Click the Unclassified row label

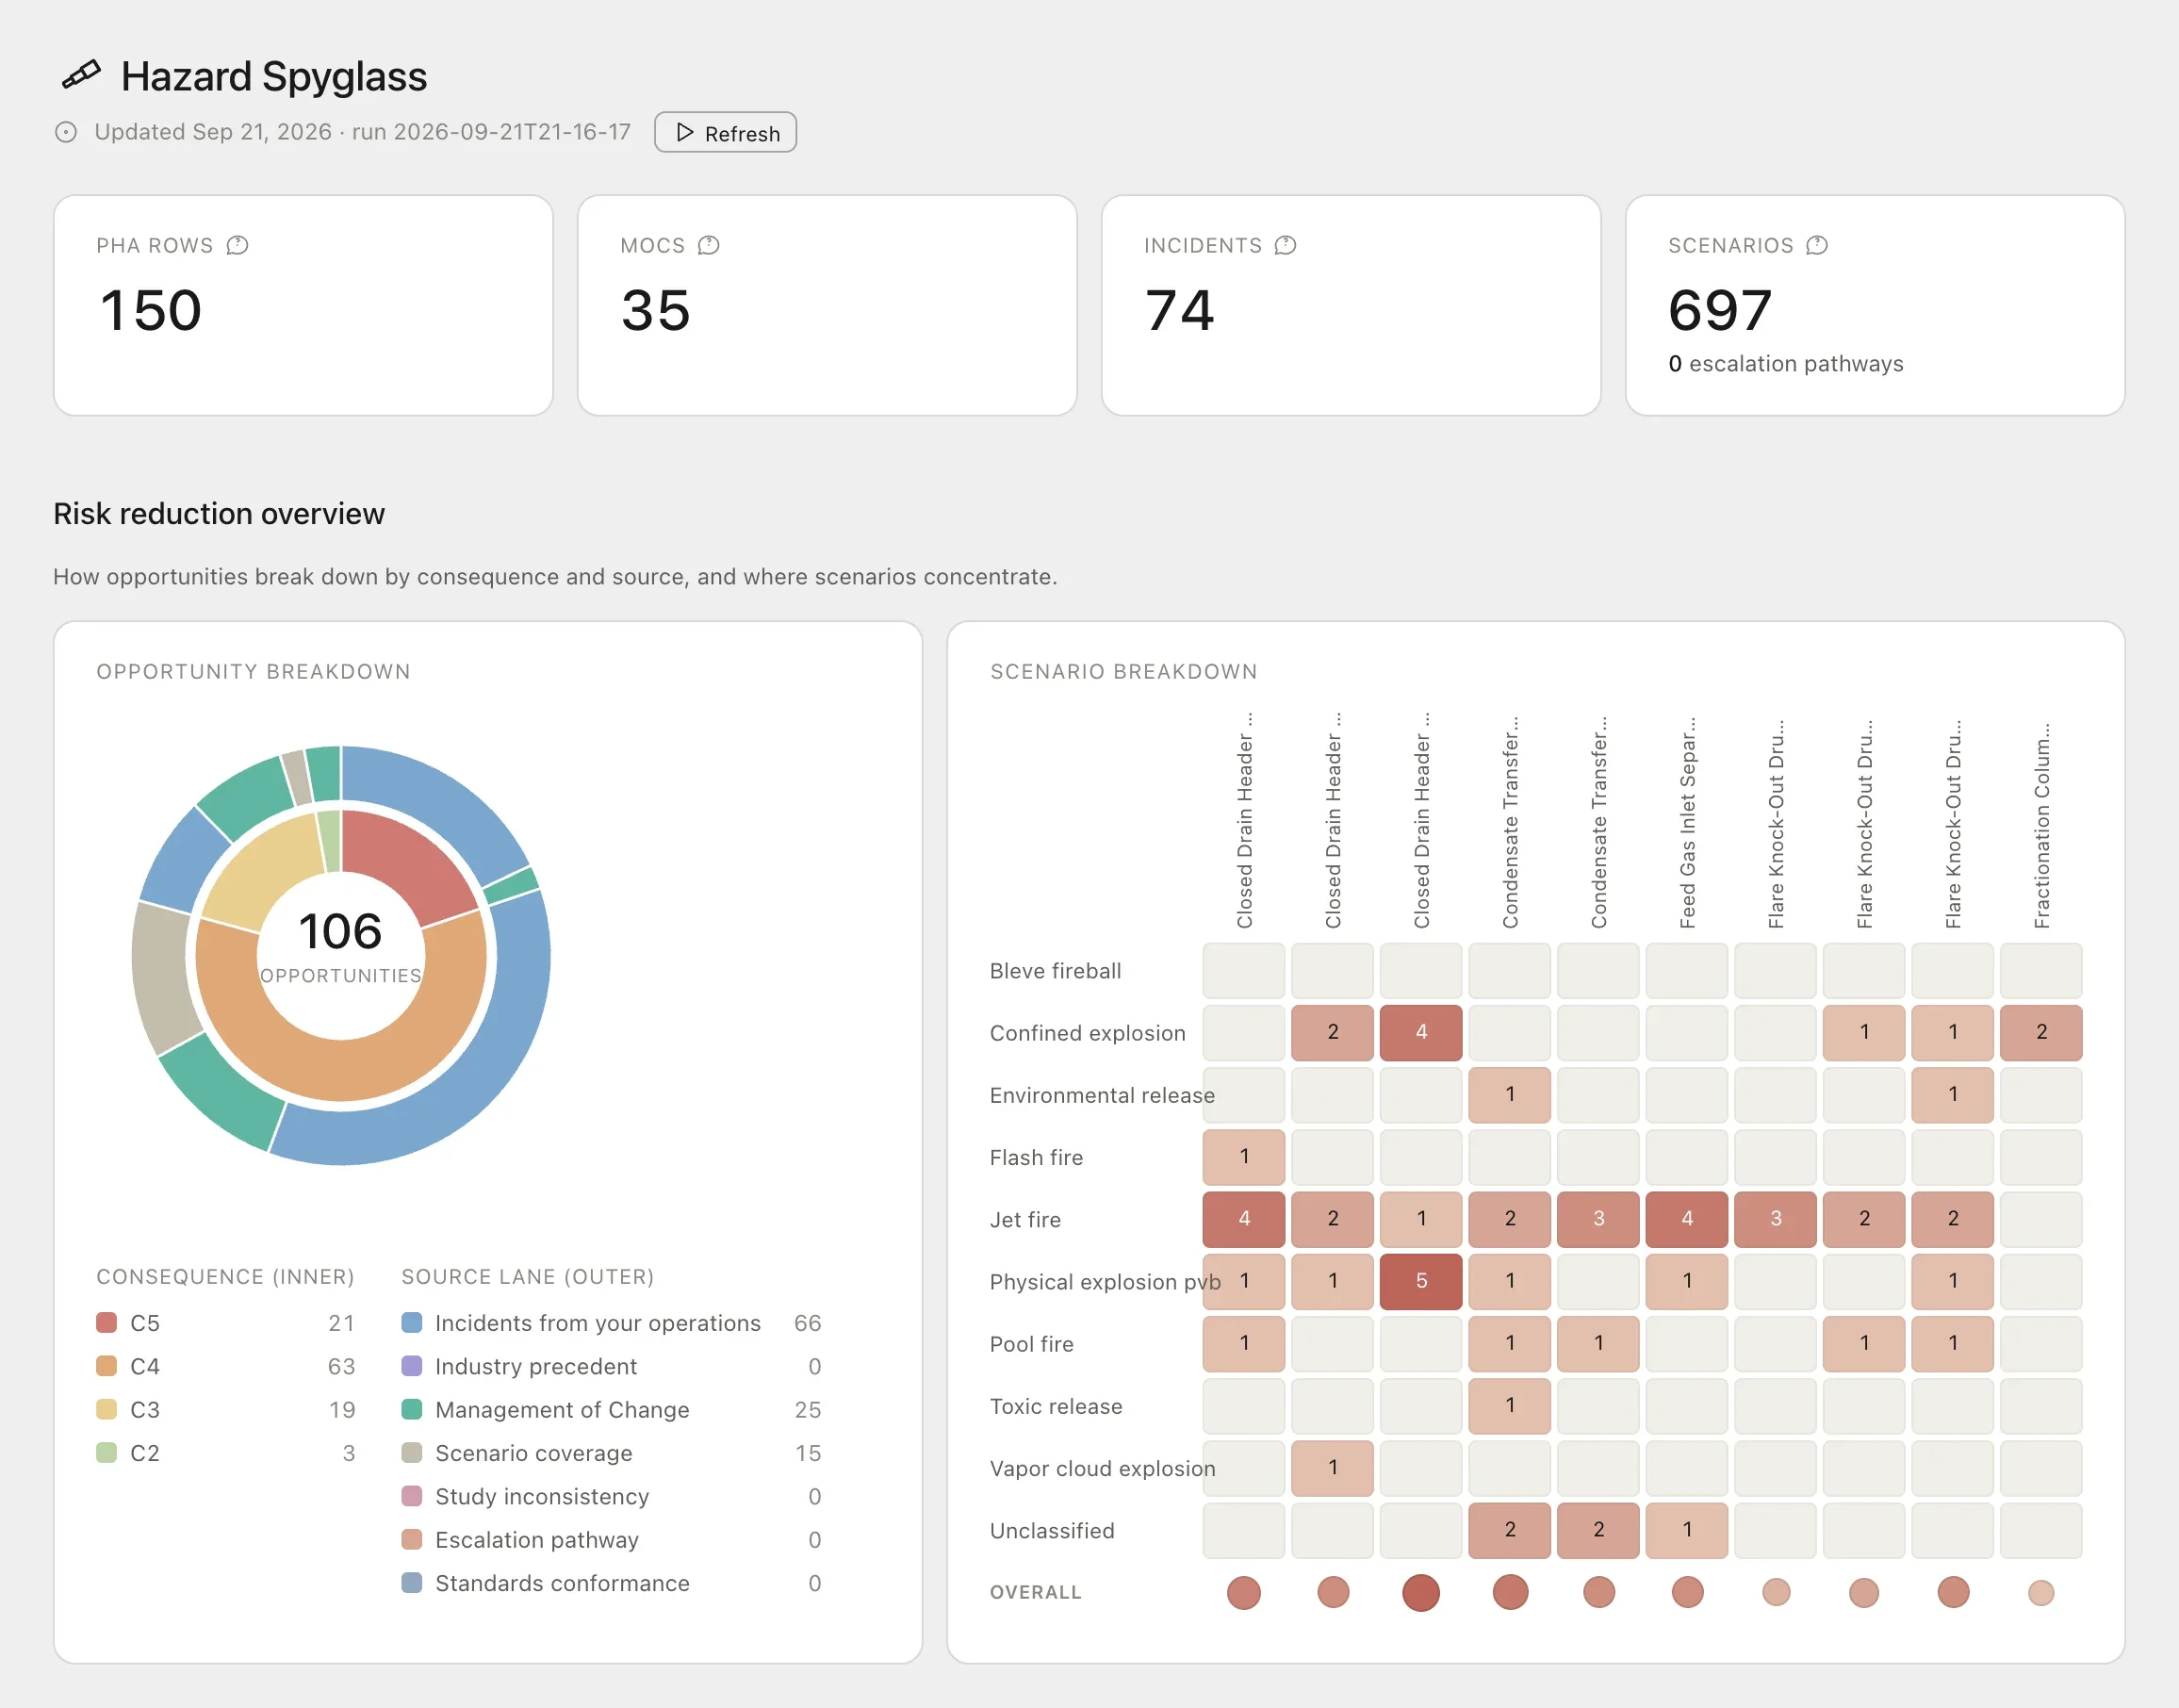[1052, 1531]
